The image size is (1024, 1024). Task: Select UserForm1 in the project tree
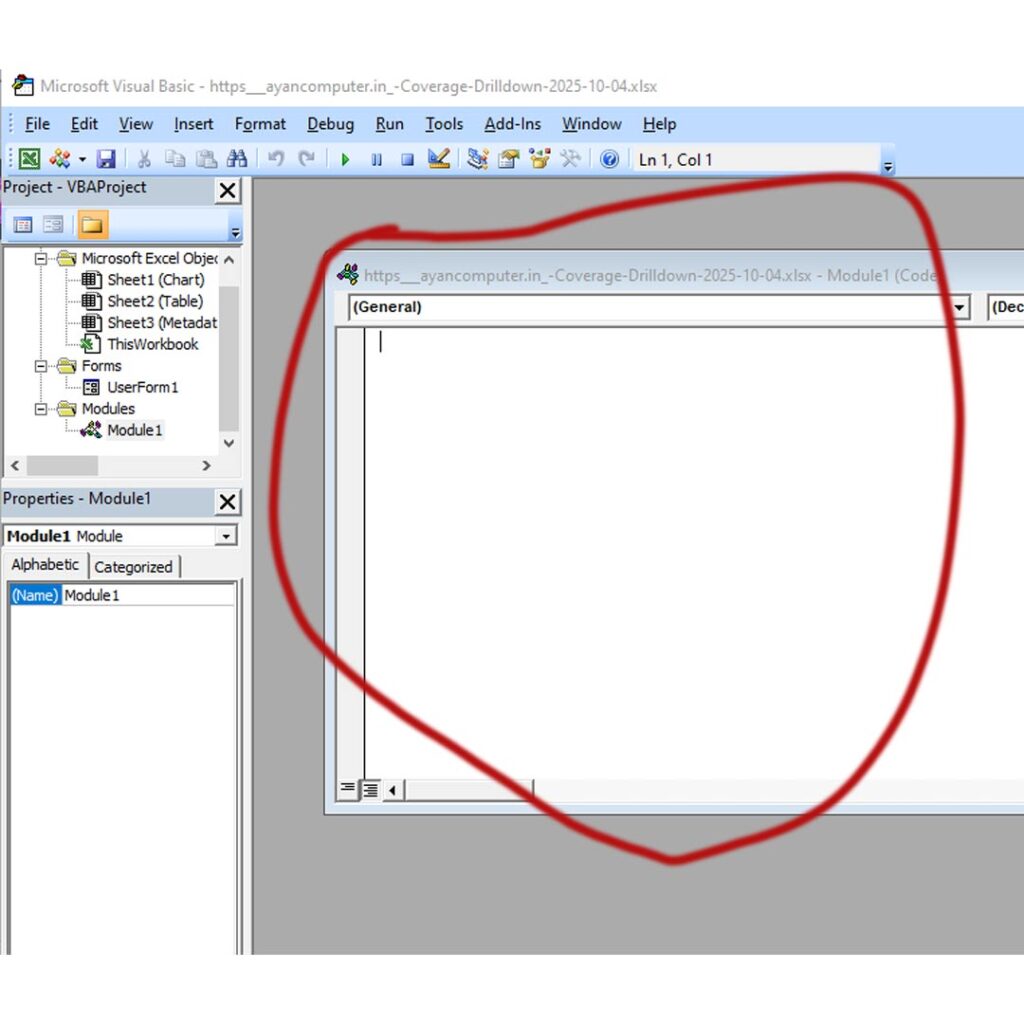pos(142,387)
